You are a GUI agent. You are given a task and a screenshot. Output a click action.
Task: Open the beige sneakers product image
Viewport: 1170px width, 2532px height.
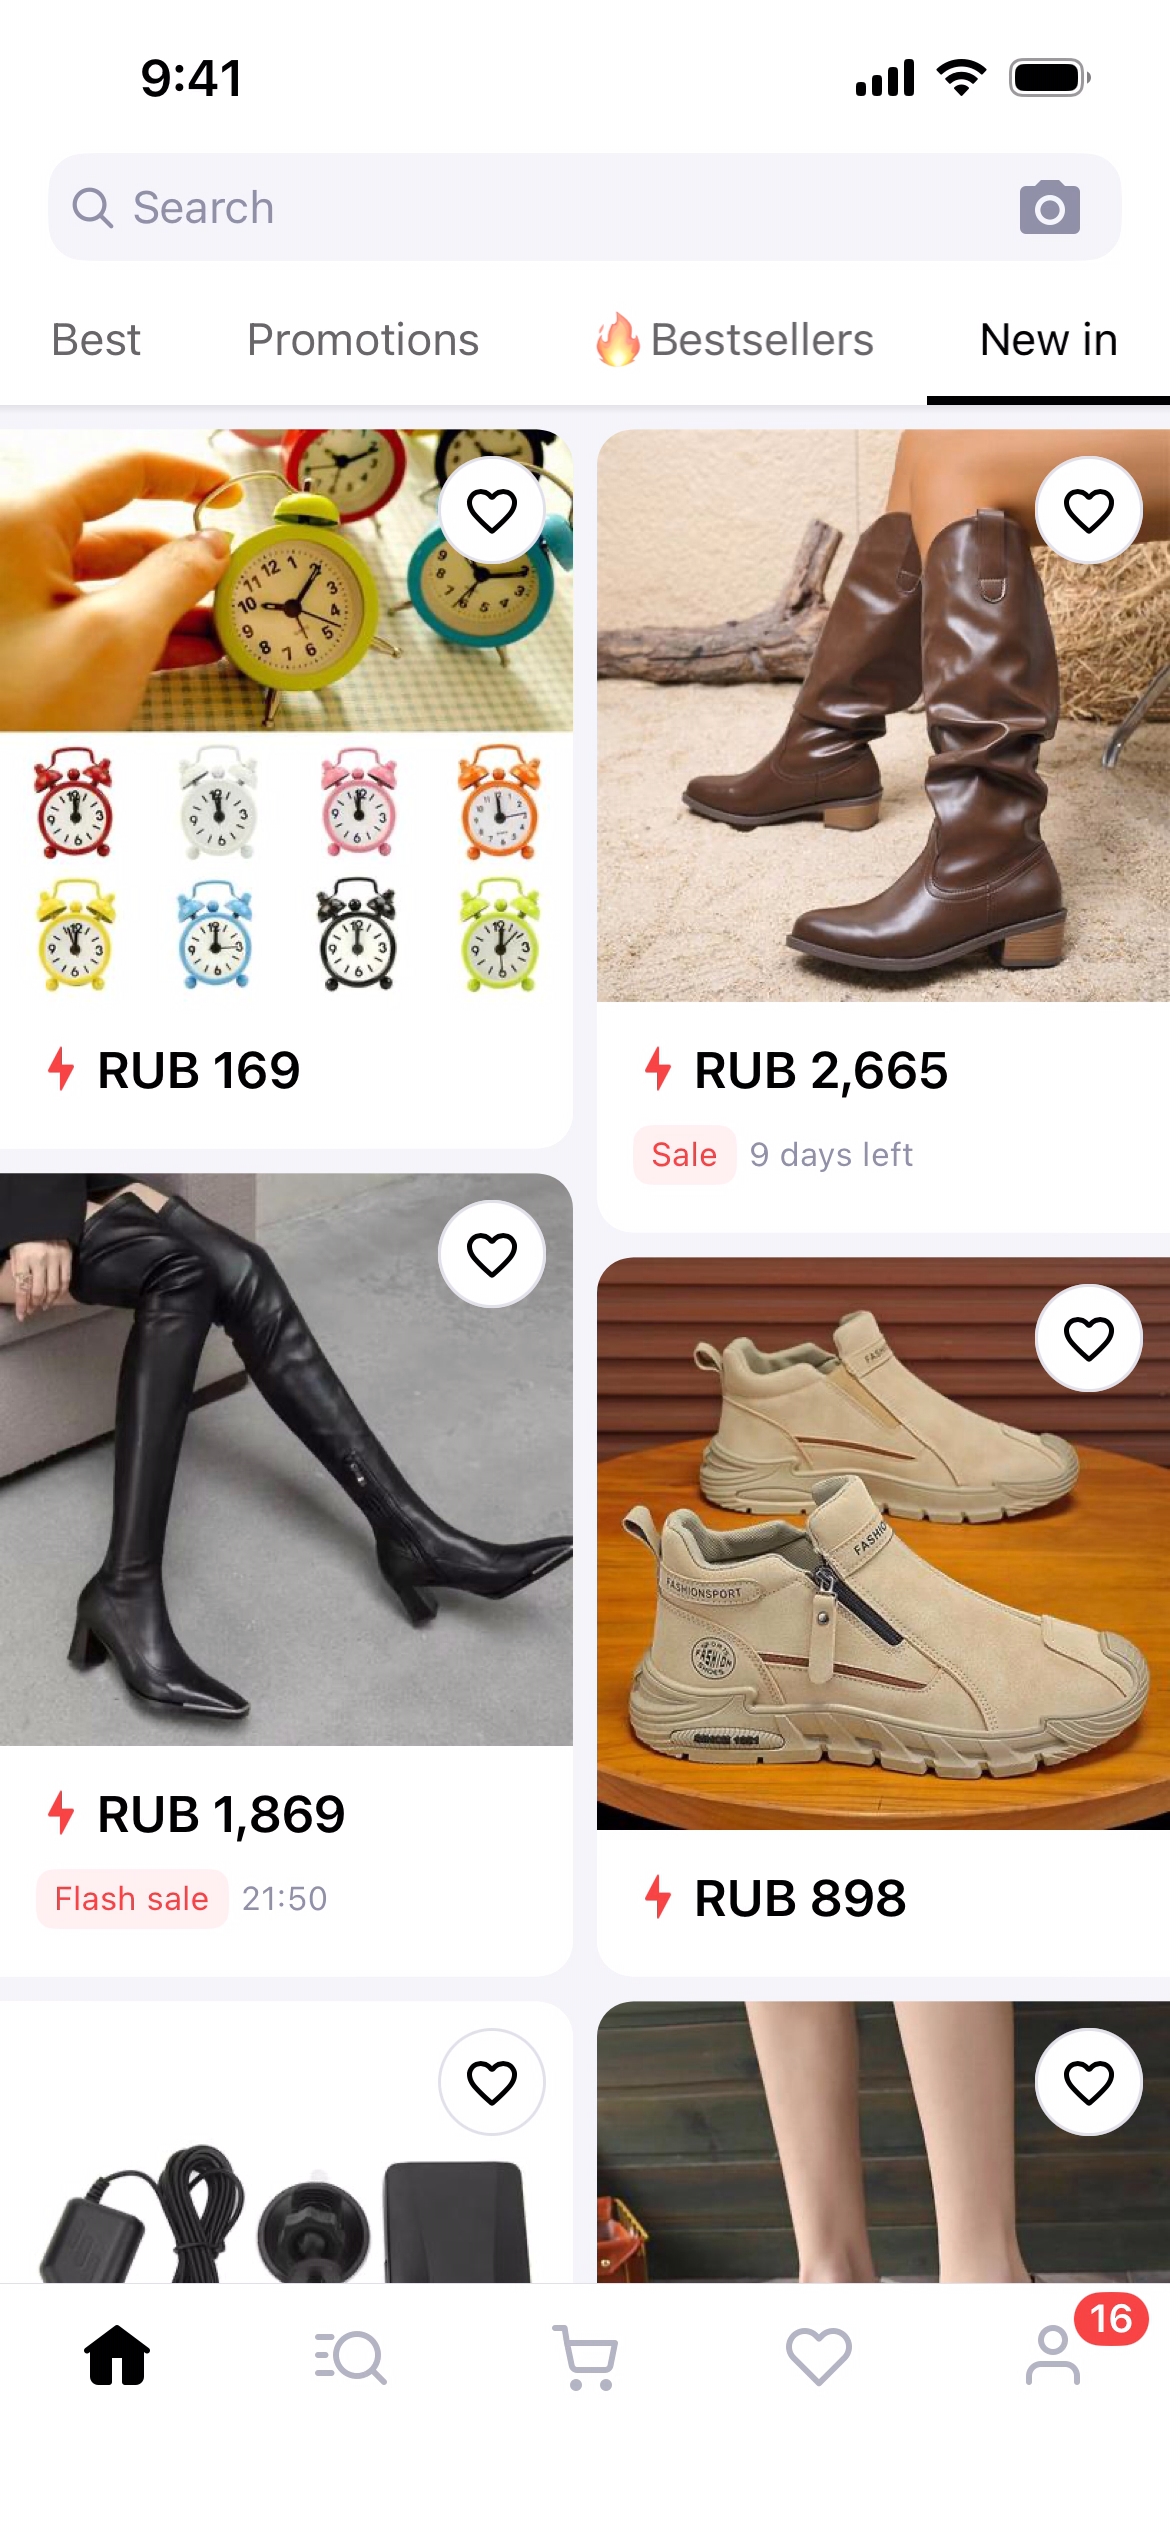coord(883,1543)
